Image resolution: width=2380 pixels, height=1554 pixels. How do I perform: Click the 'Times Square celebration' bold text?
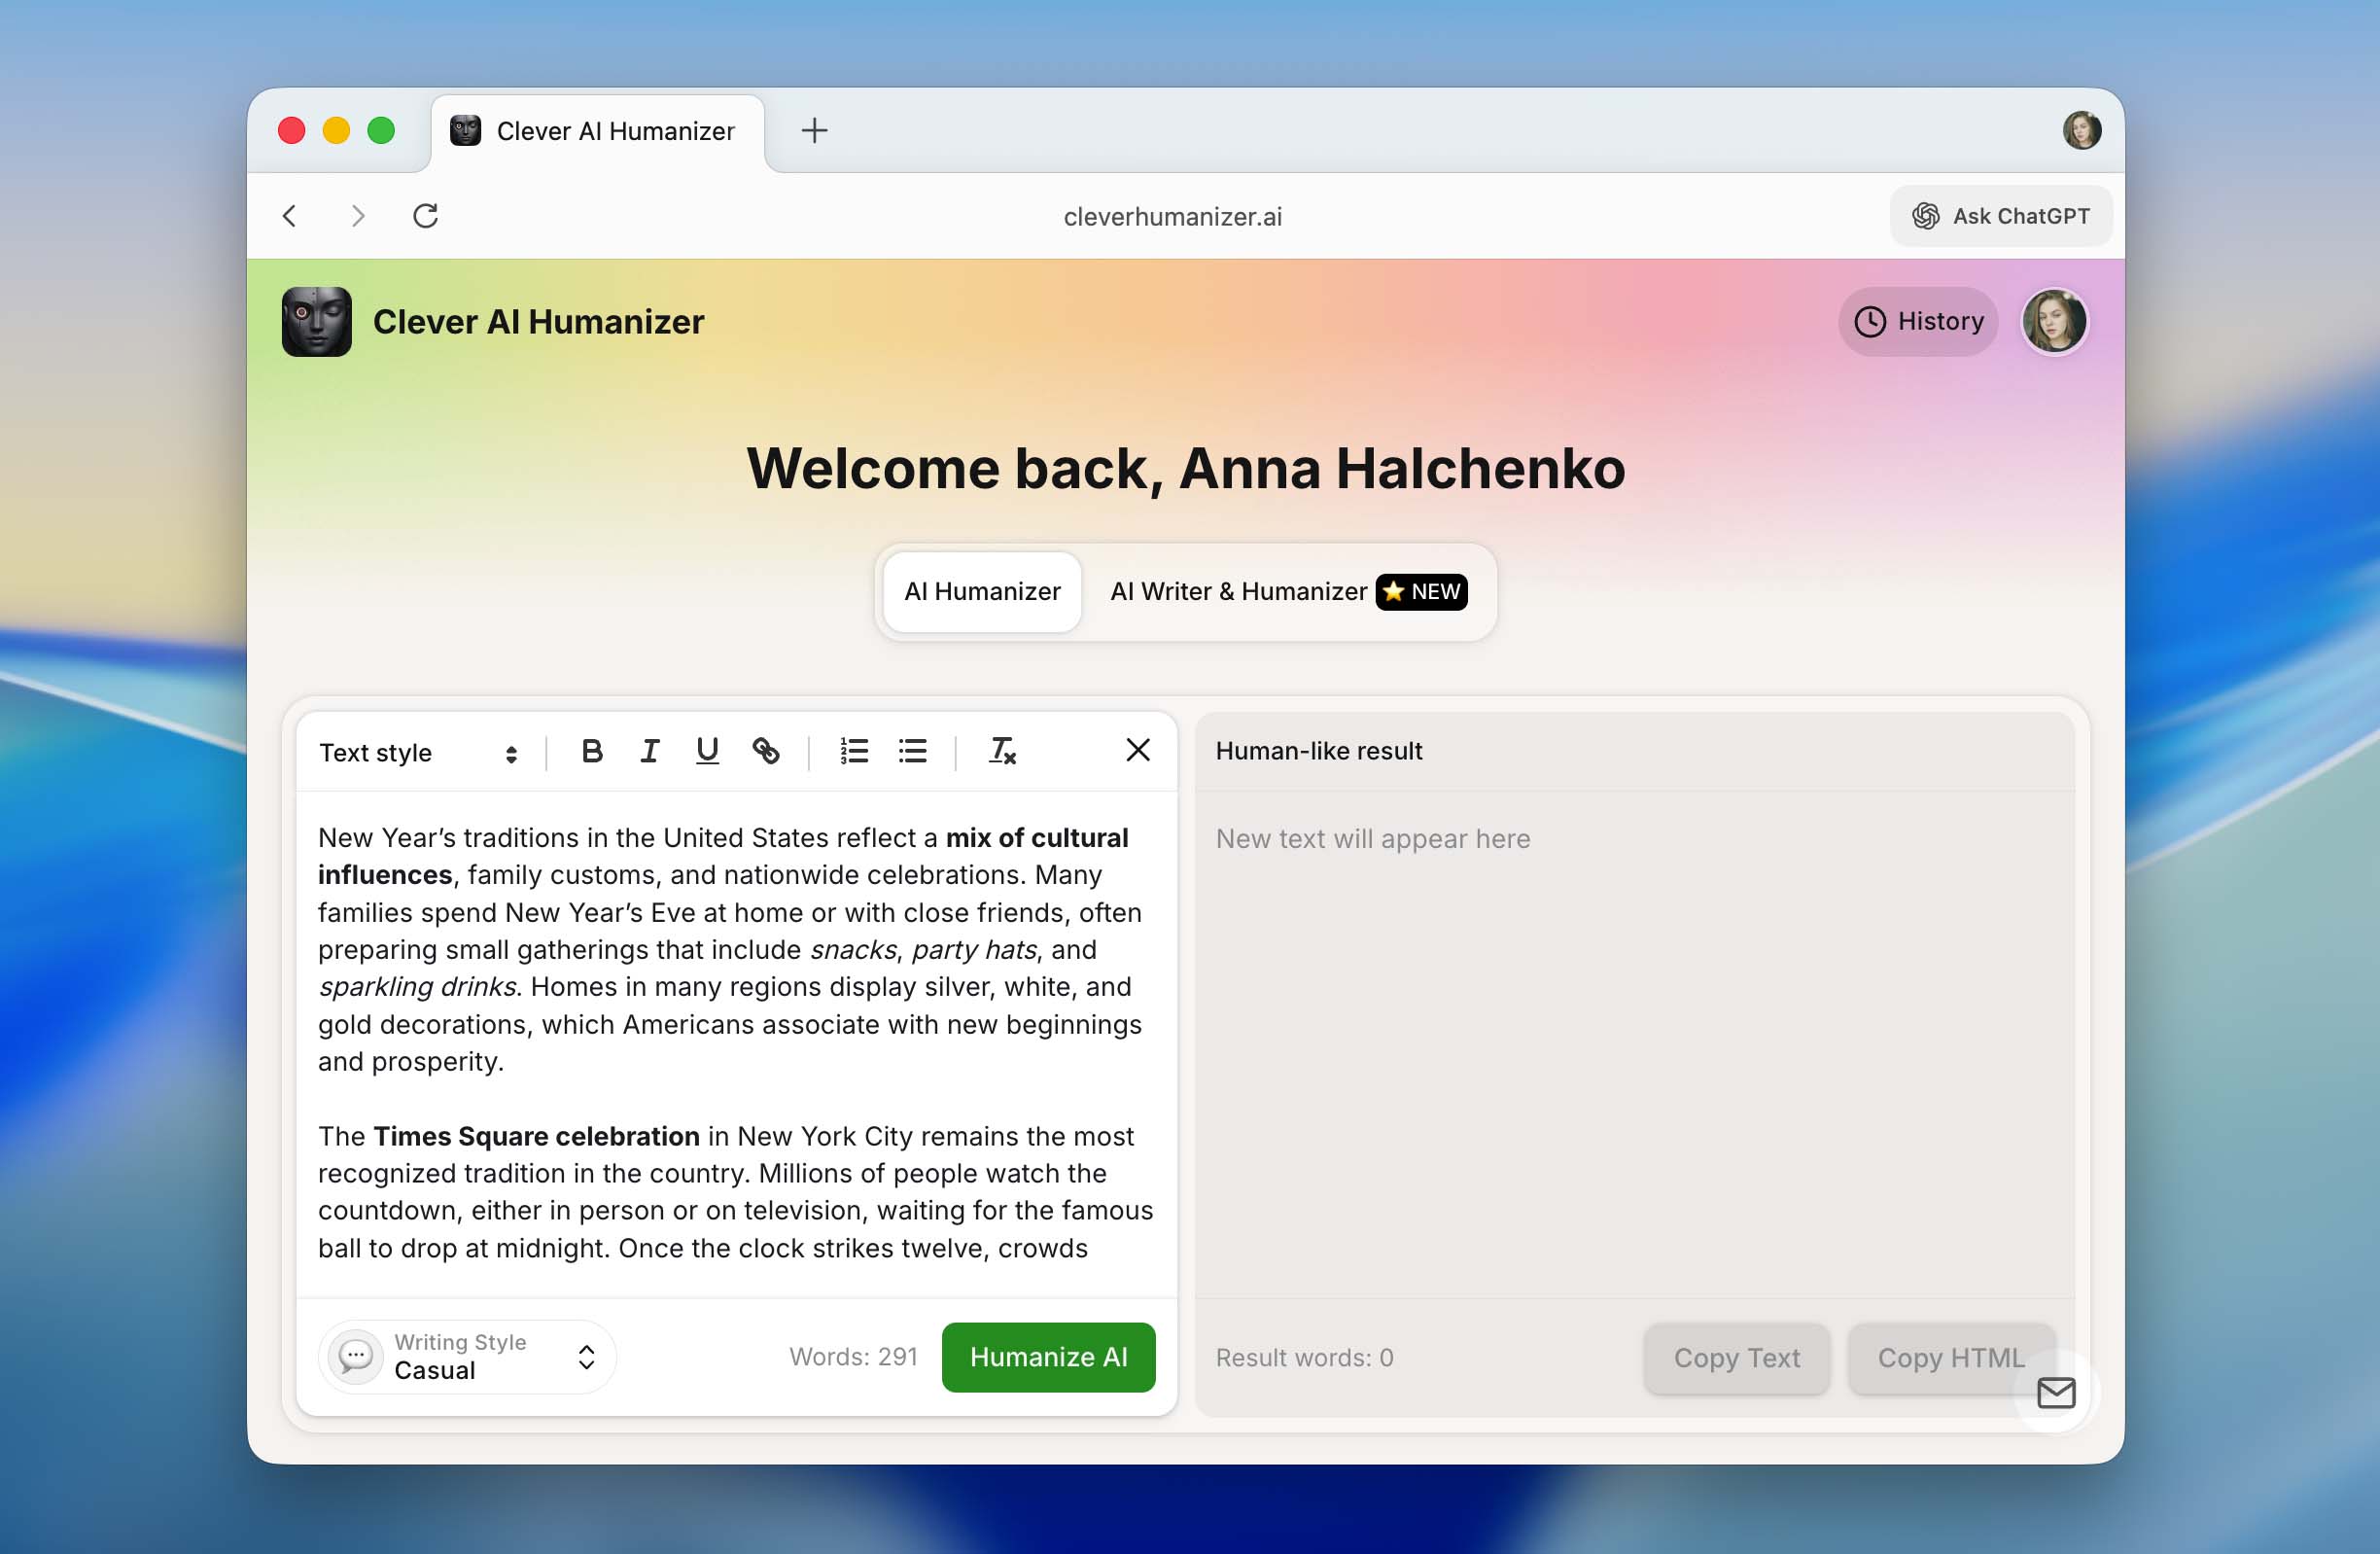point(536,1136)
